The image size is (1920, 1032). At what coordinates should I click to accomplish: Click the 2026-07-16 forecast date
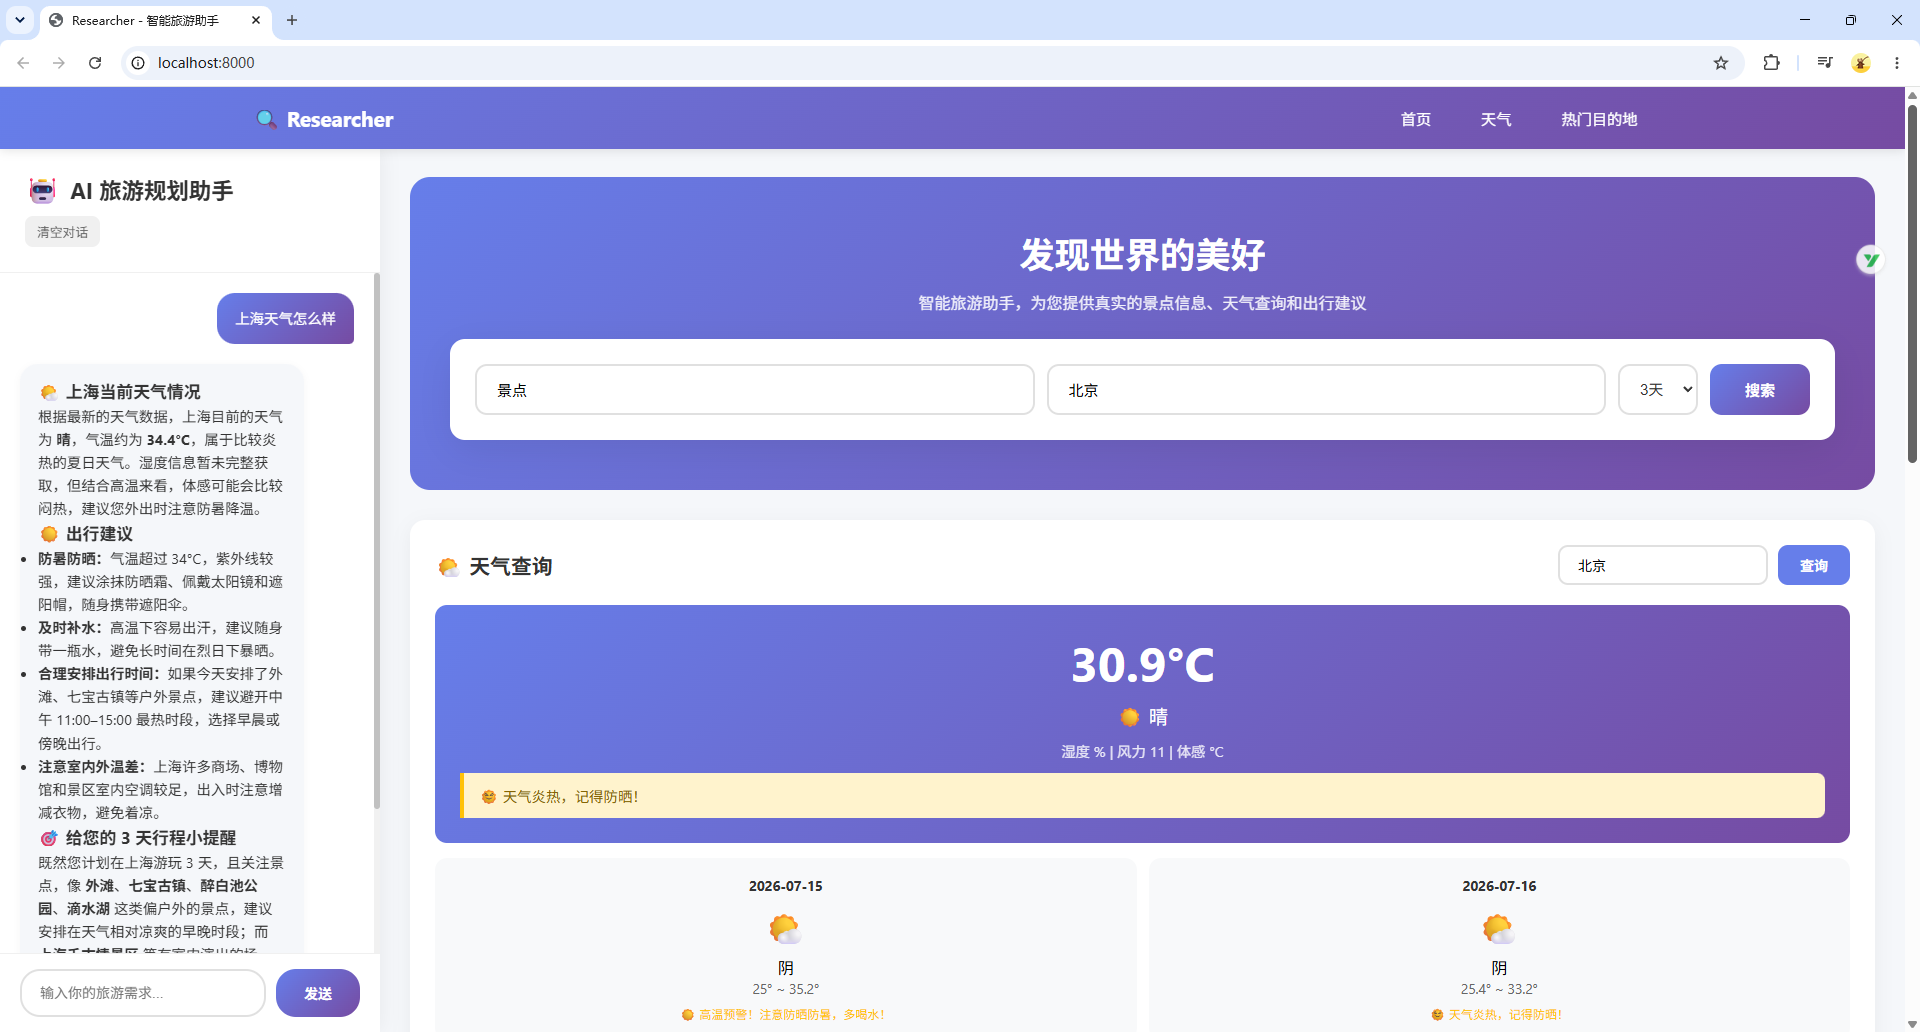[x=1499, y=886]
